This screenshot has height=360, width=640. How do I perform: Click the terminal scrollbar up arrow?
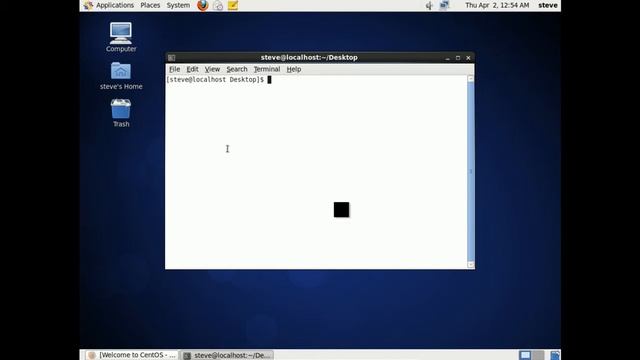471,79
